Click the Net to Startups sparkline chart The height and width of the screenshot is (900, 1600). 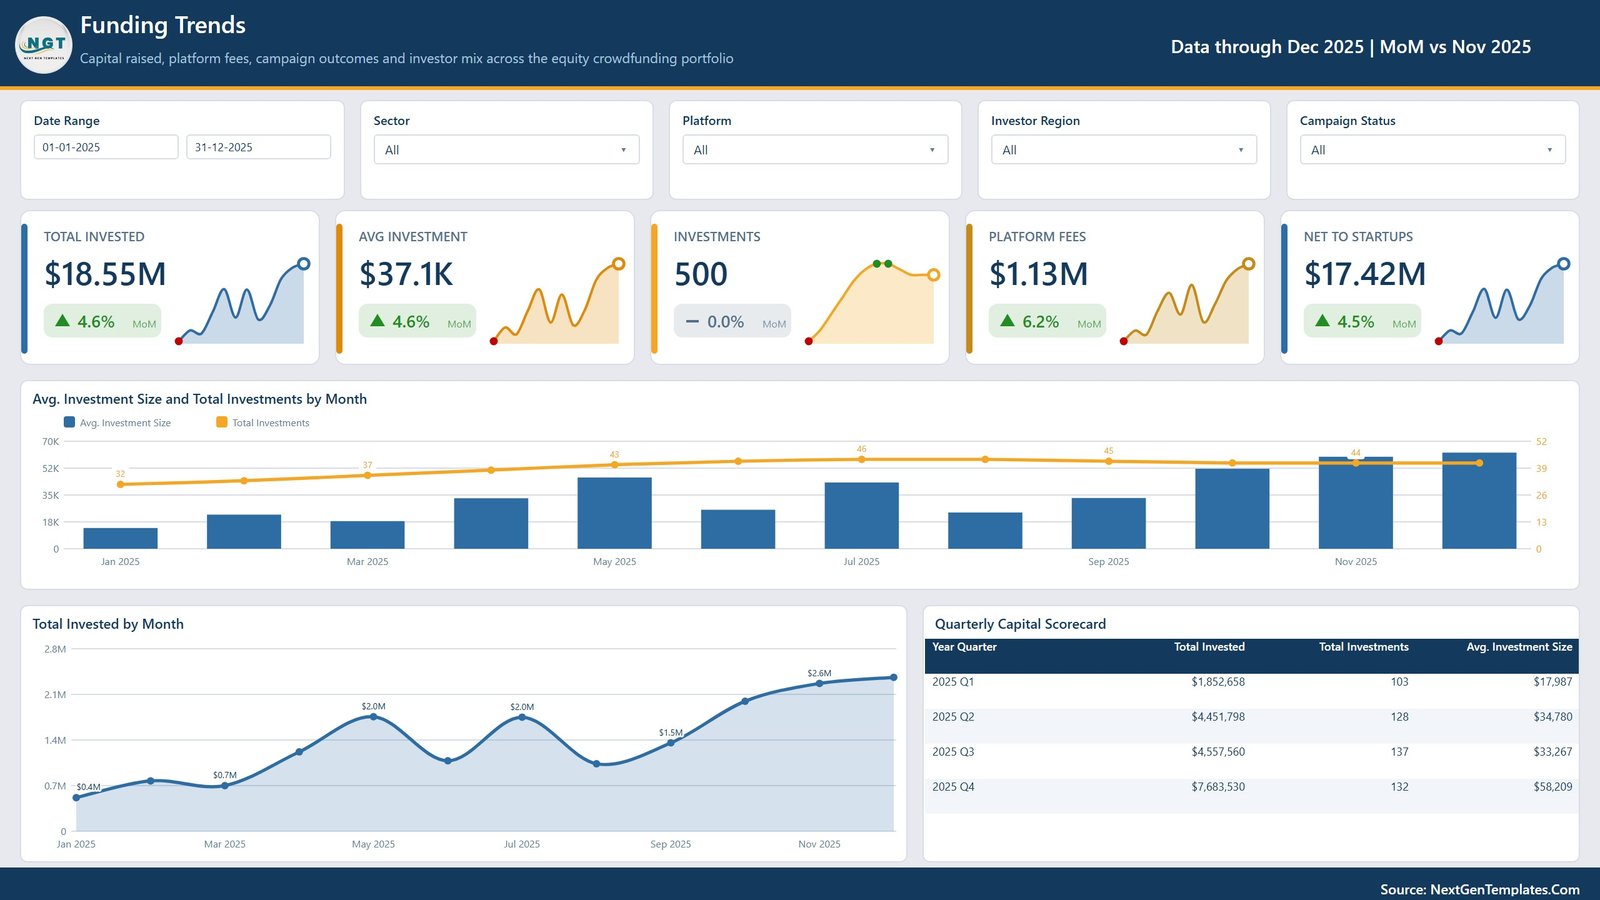[1501, 302]
